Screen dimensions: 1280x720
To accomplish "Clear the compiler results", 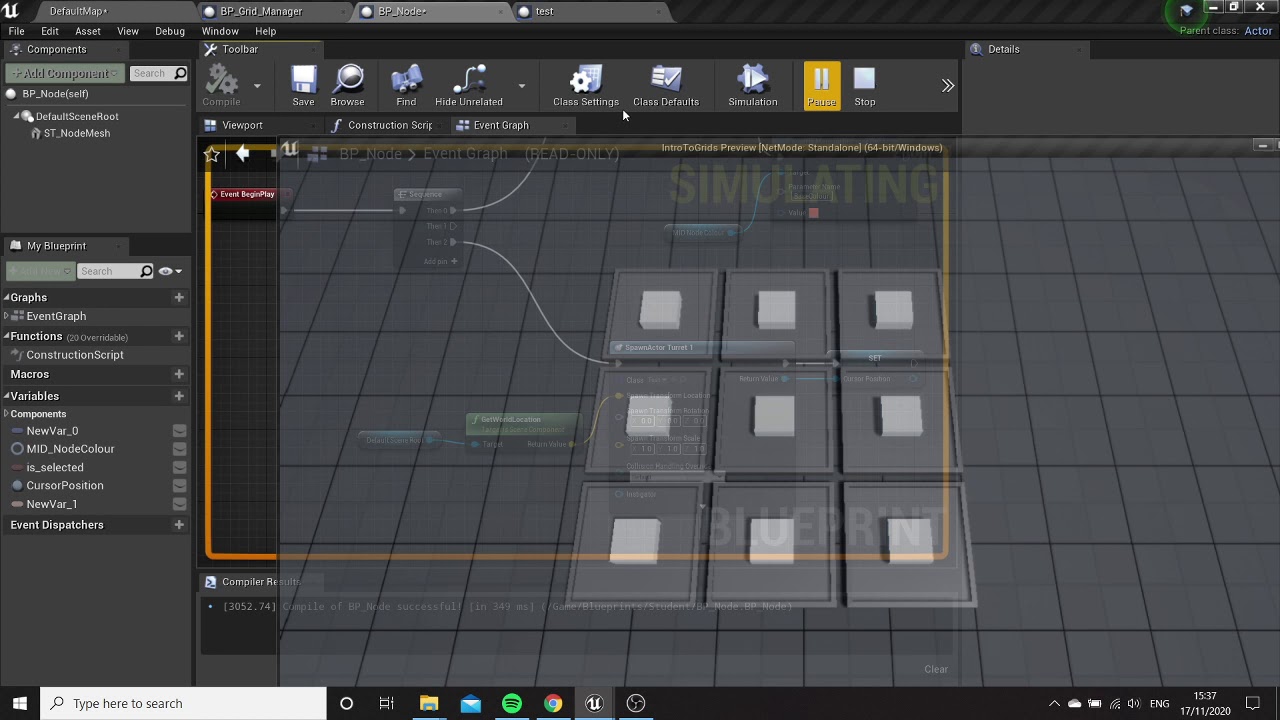I will pos(936,669).
